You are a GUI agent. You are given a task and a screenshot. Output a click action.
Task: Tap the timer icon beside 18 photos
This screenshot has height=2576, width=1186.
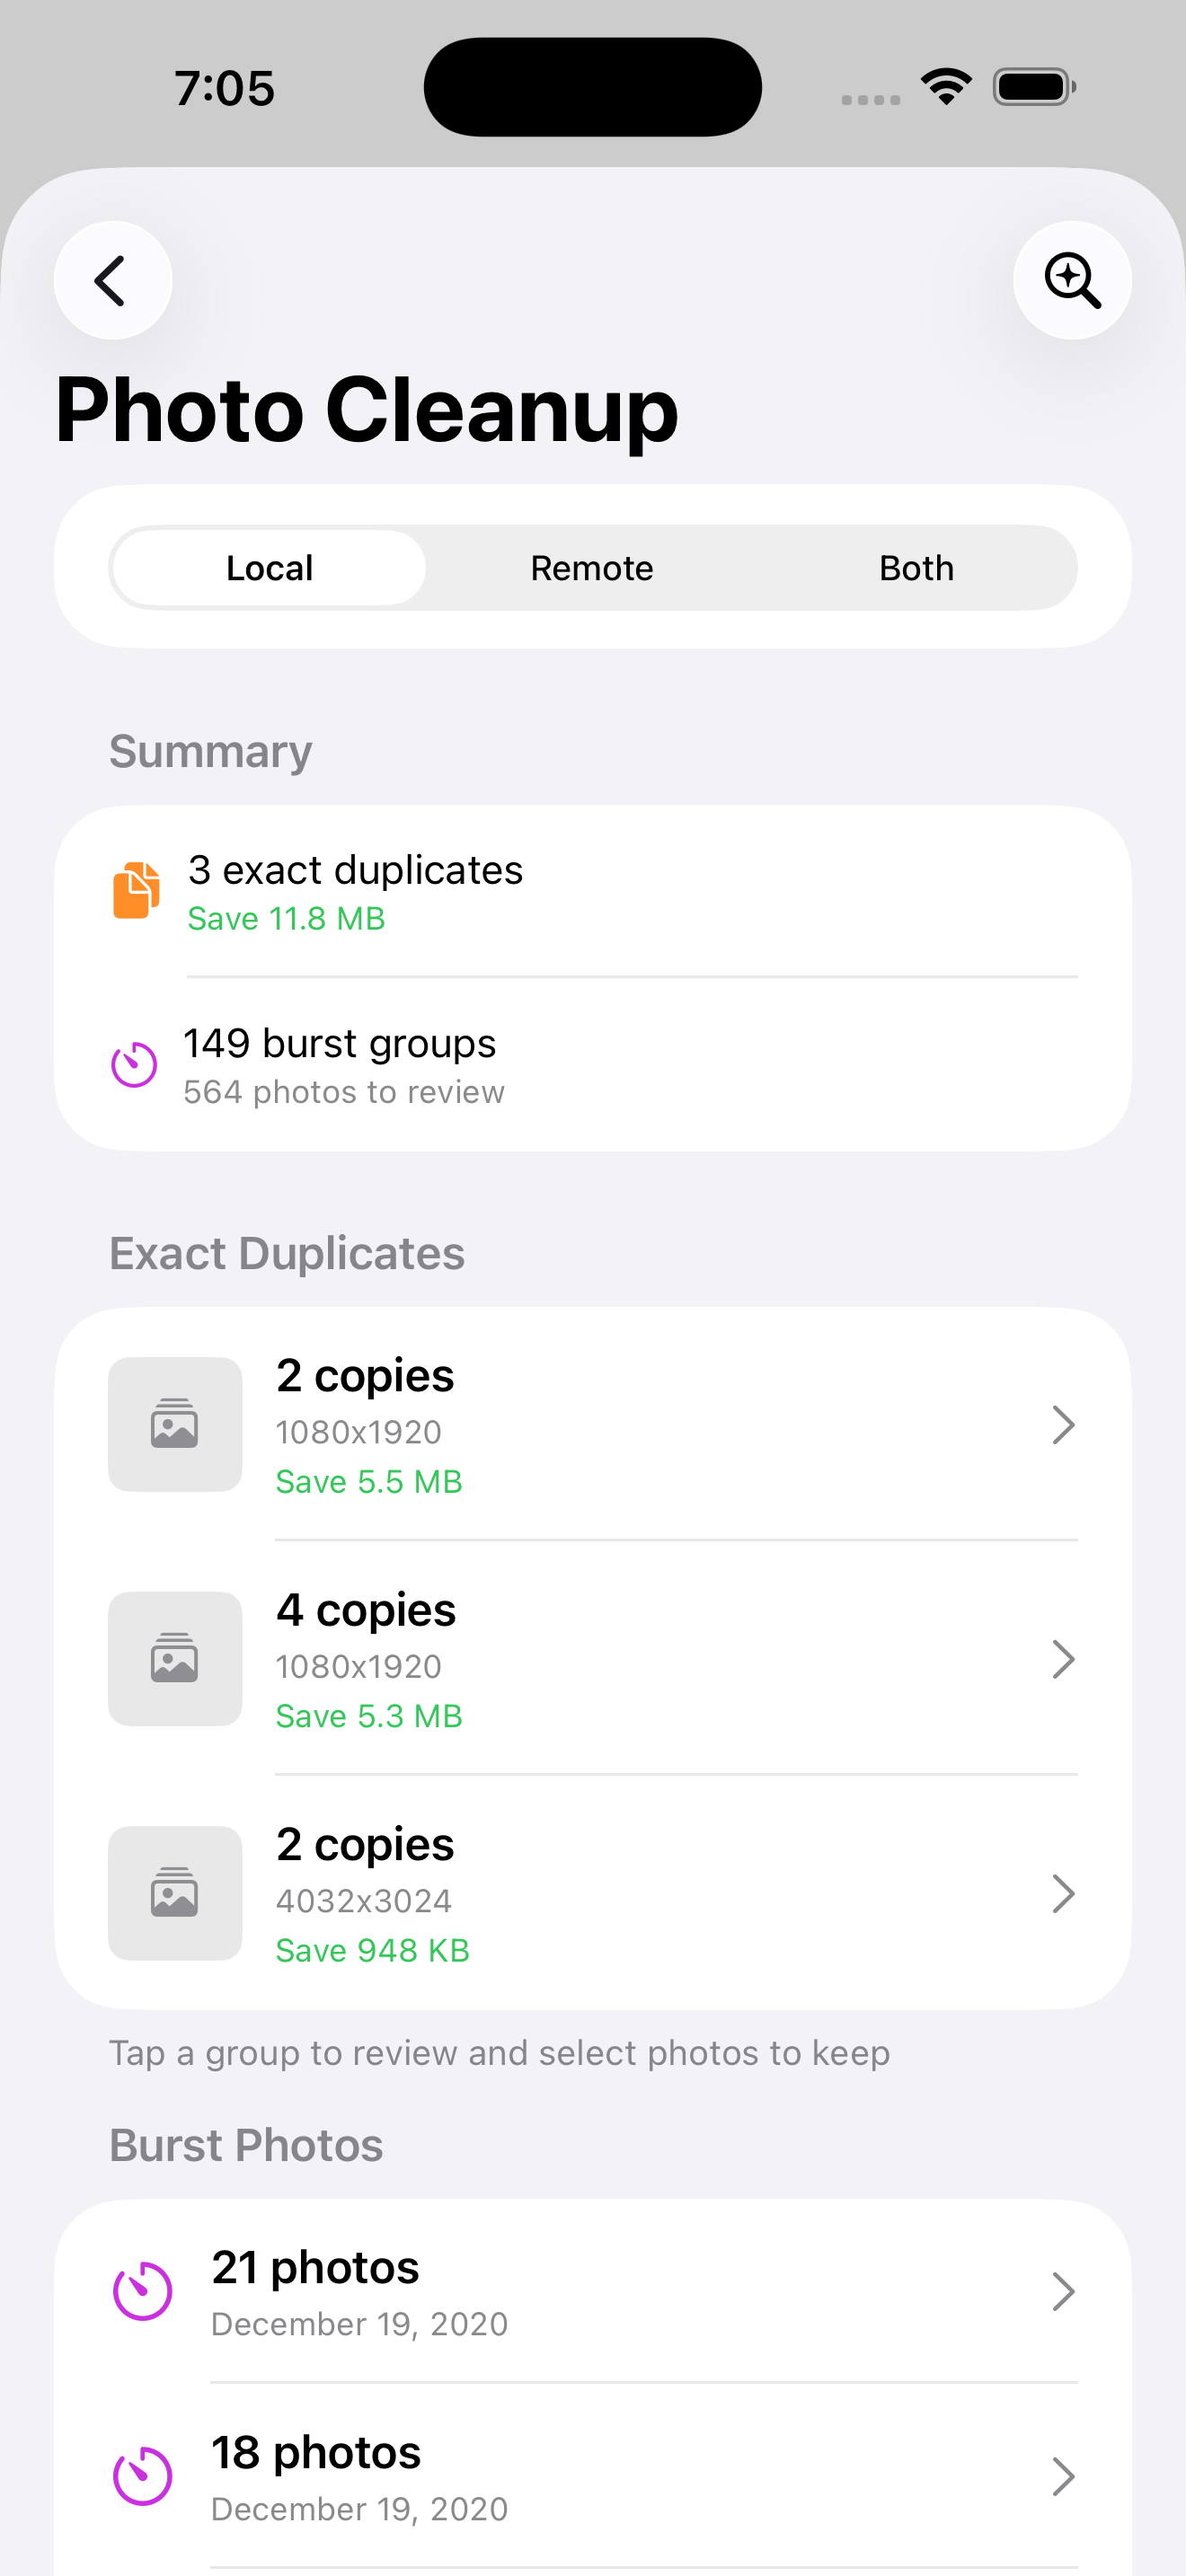142,2476
